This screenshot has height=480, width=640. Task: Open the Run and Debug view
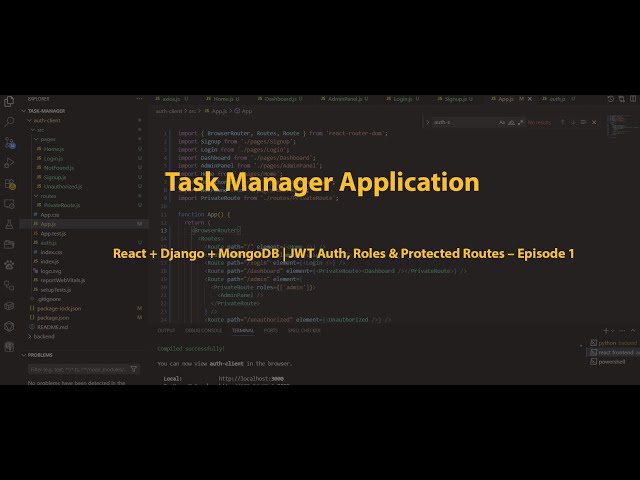tap(9, 163)
